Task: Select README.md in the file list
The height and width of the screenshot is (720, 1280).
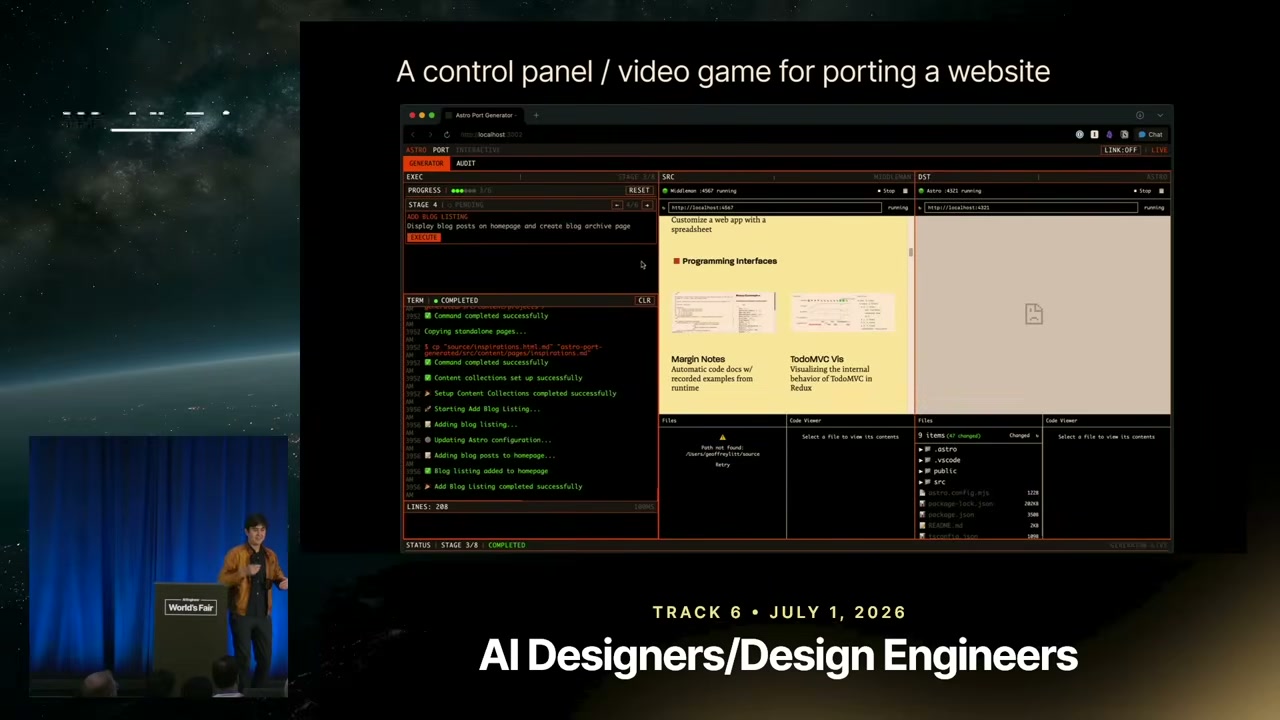Action: [x=980, y=526]
